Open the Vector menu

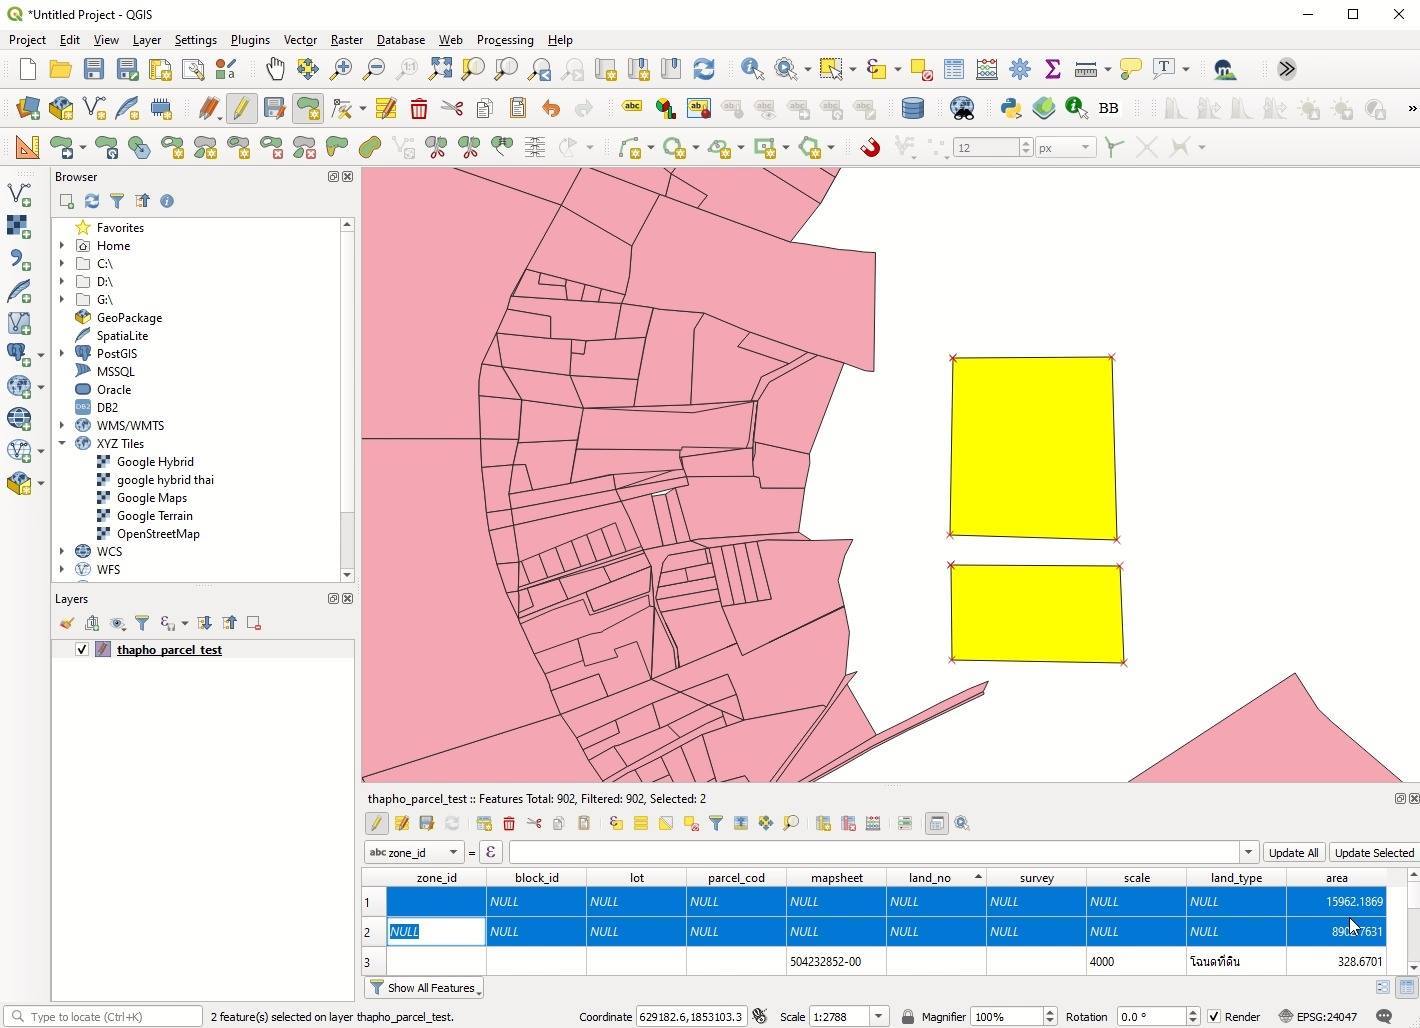point(300,40)
